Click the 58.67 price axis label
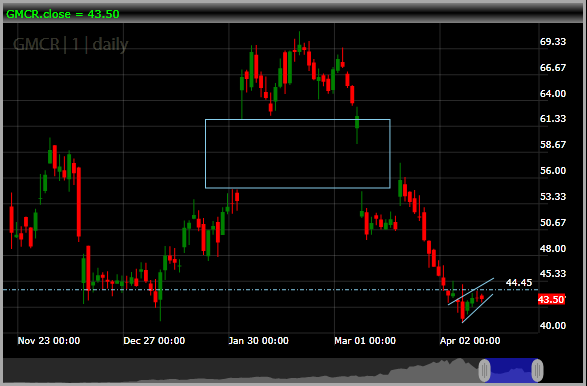Viewport: 587px width, 386px height. point(553,145)
